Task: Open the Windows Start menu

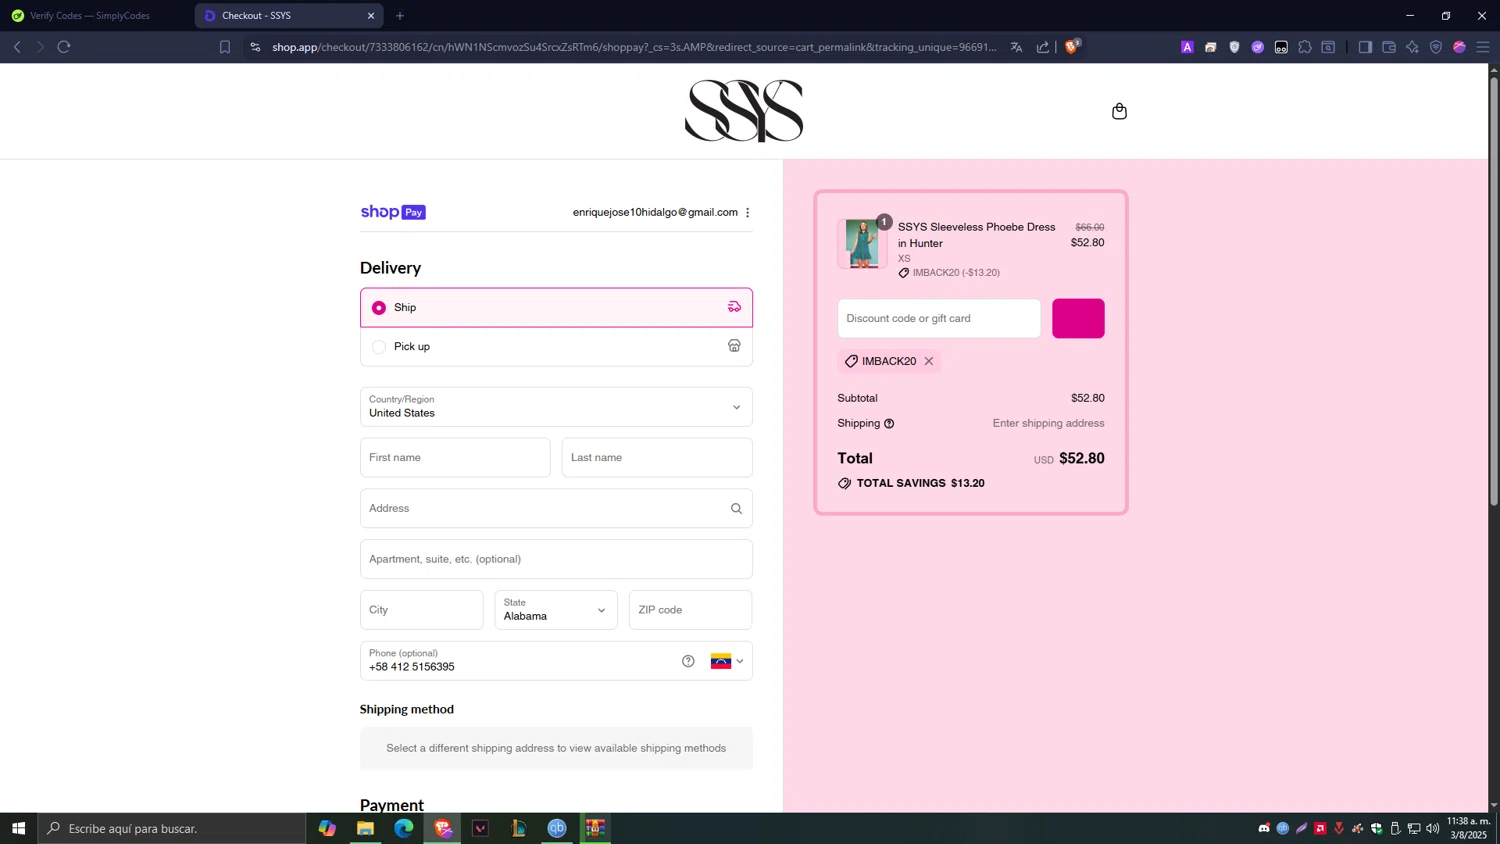Action: pyautogui.click(x=18, y=828)
